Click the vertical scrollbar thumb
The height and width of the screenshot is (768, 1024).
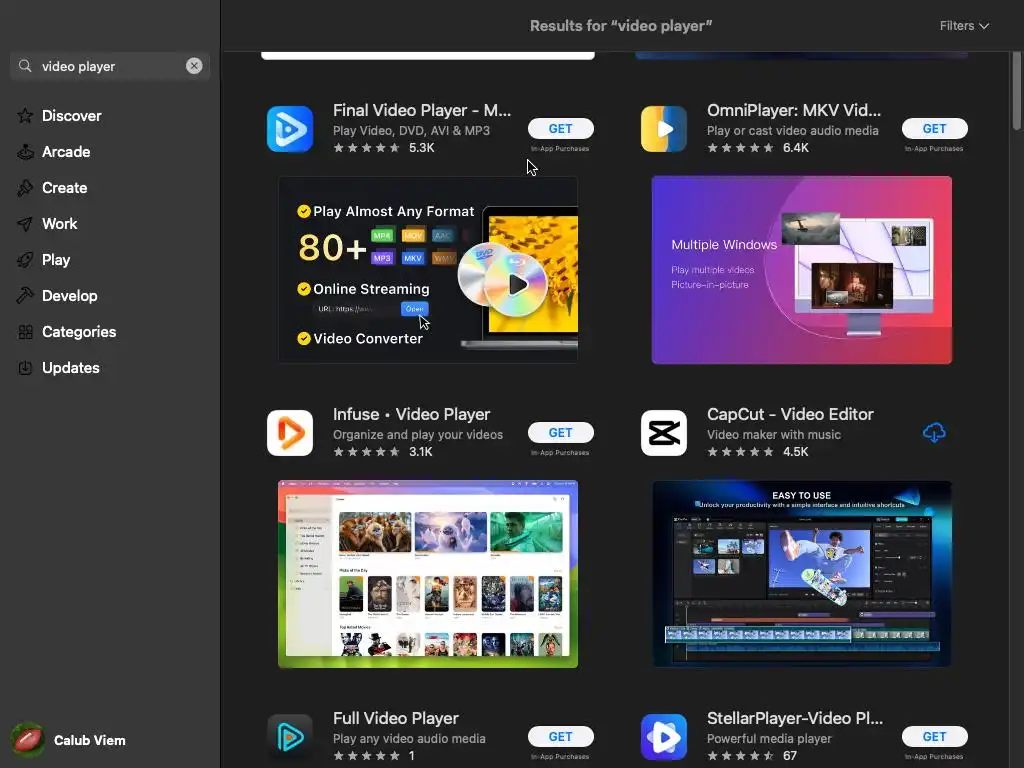[1016, 91]
